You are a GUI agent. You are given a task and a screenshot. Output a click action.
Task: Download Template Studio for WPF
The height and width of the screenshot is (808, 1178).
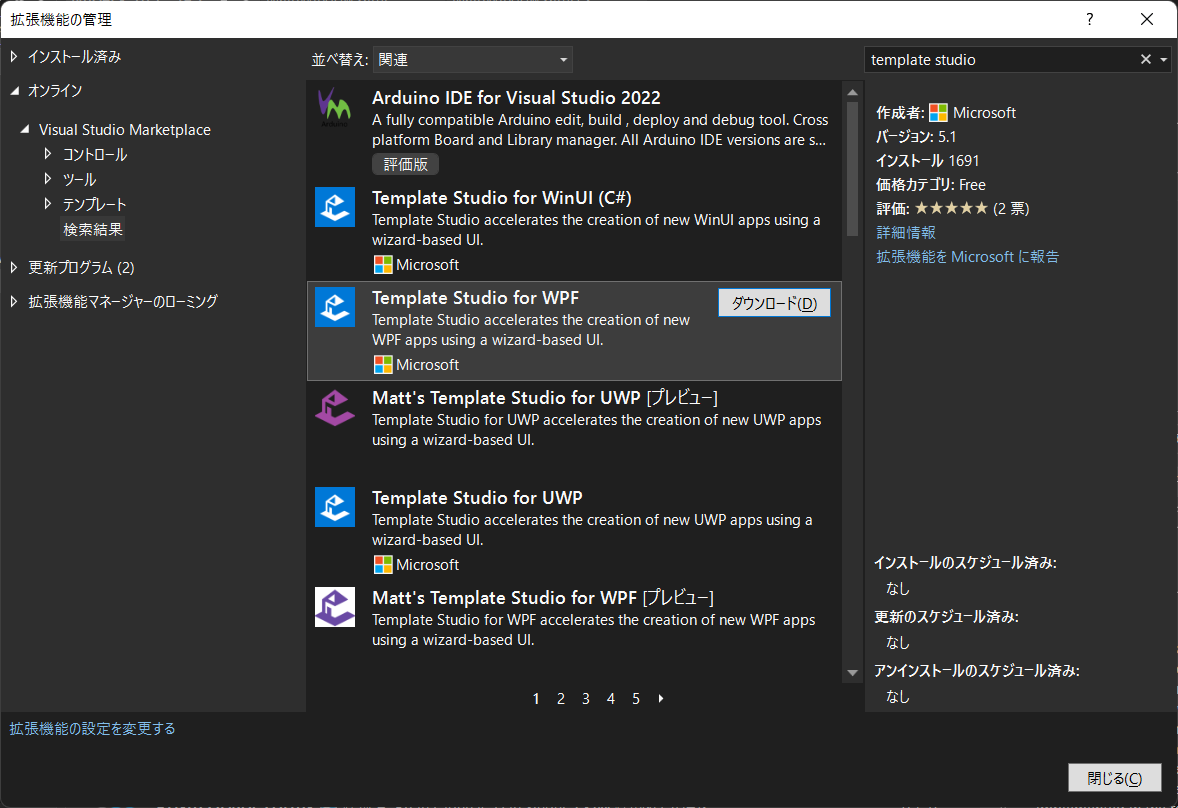coord(773,301)
